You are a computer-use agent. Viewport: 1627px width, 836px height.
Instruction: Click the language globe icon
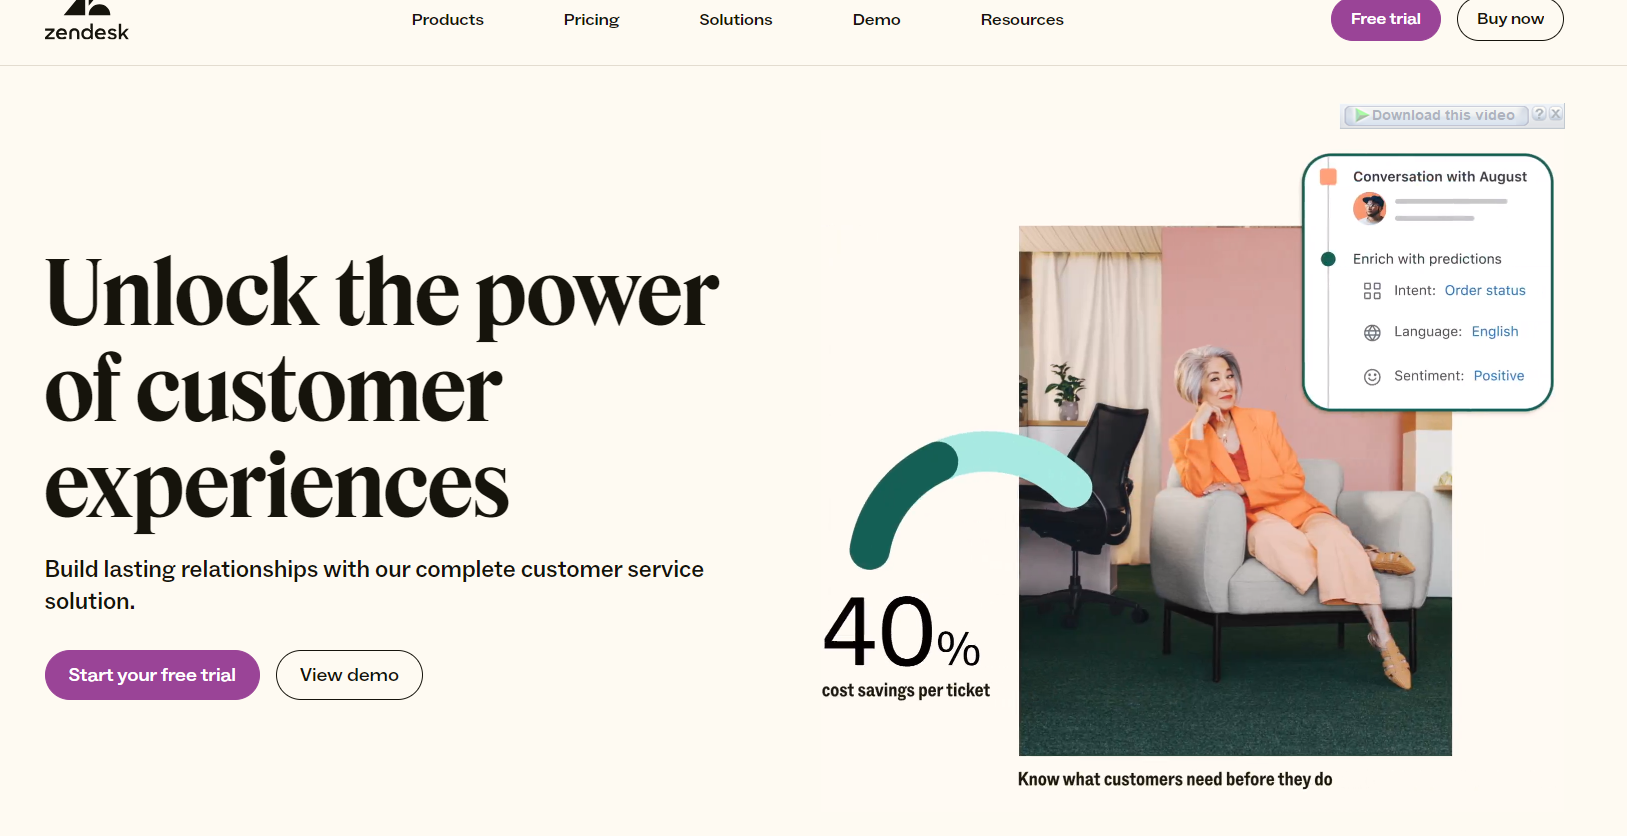[1372, 333]
